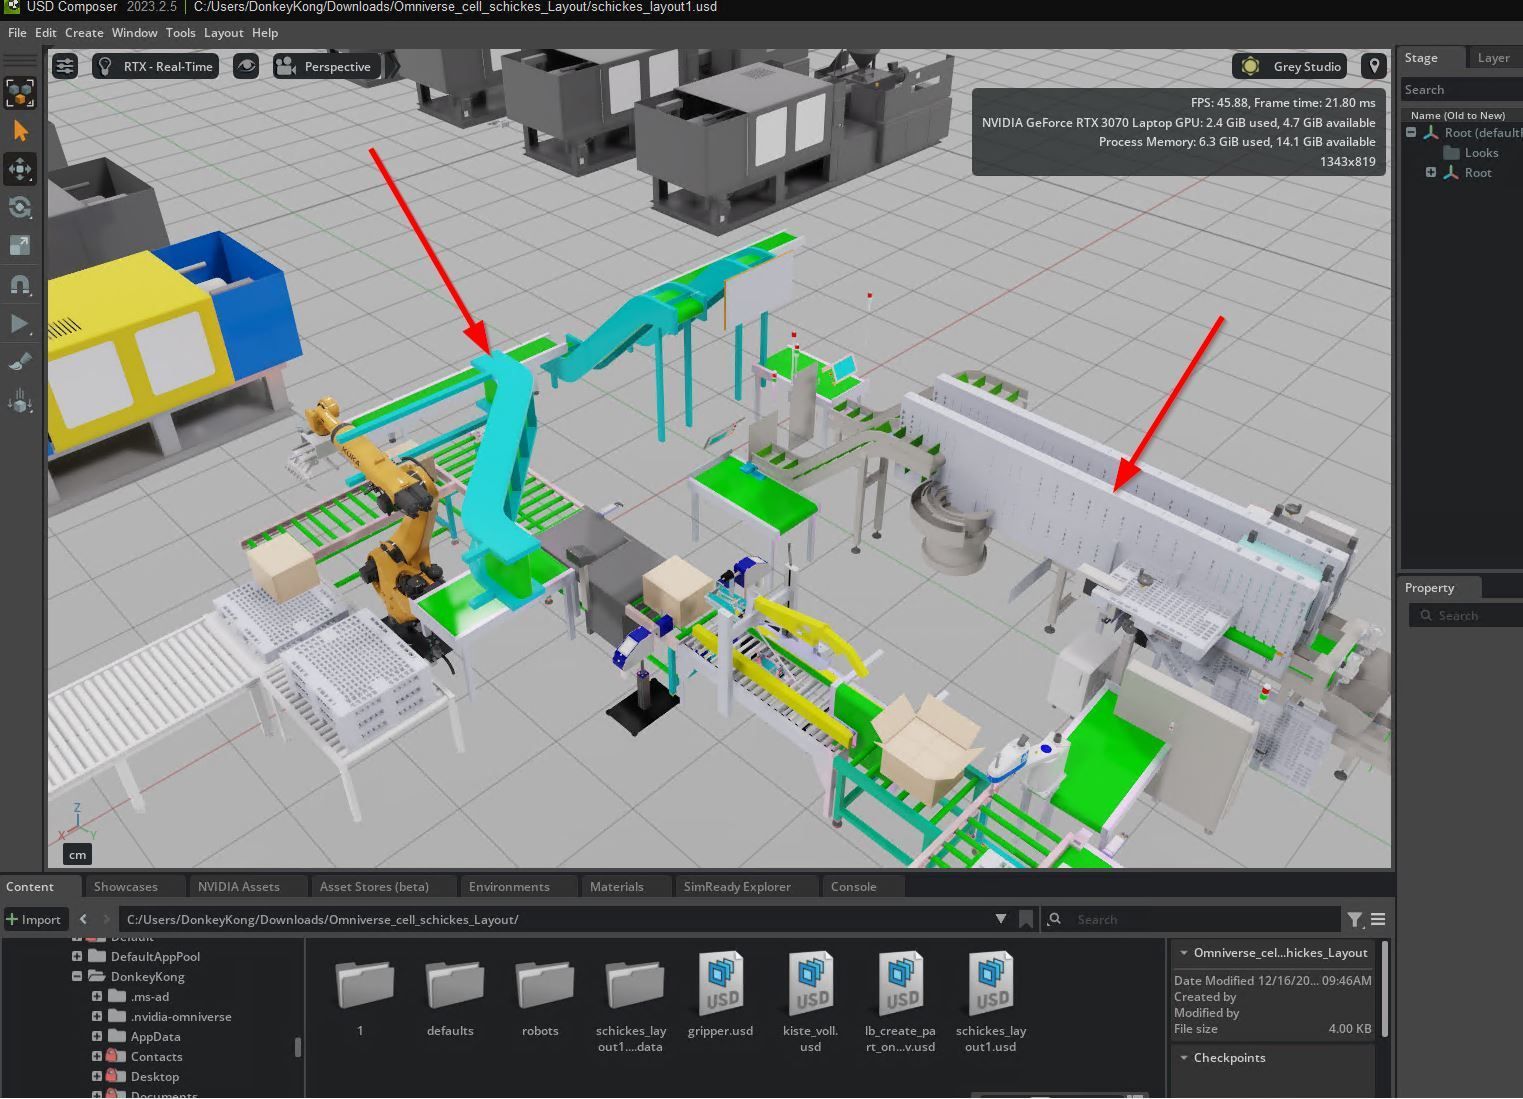
Task: Open the Window menu
Action: click(x=134, y=33)
